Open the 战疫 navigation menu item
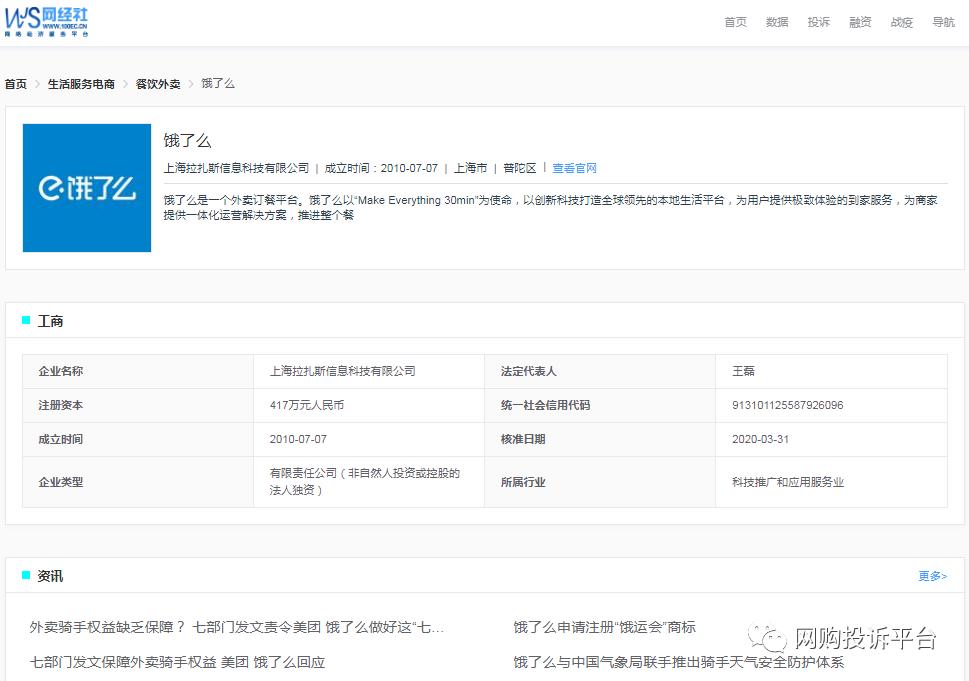This screenshot has width=969, height=681. click(x=901, y=21)
